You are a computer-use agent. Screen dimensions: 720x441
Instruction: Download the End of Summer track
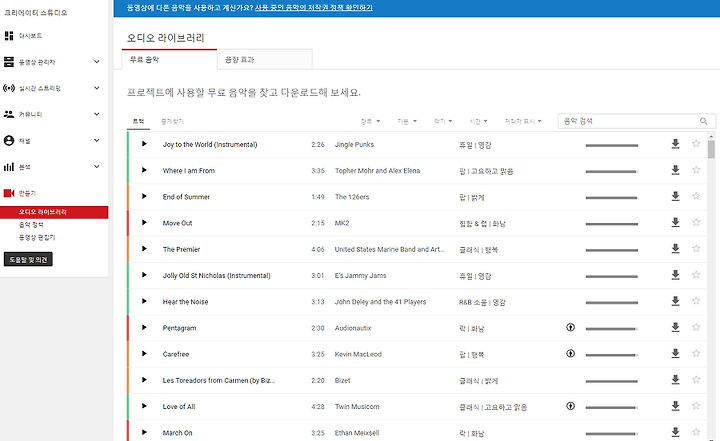pos(675,196)
